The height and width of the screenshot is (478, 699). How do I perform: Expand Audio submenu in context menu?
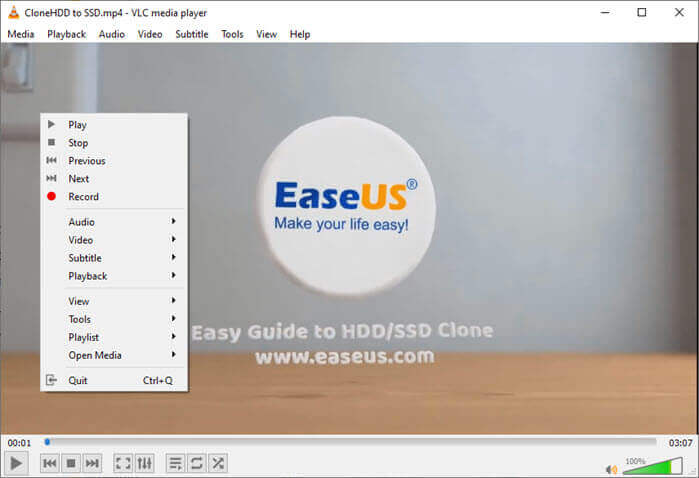pyautogui.click(x=114, y=222)
